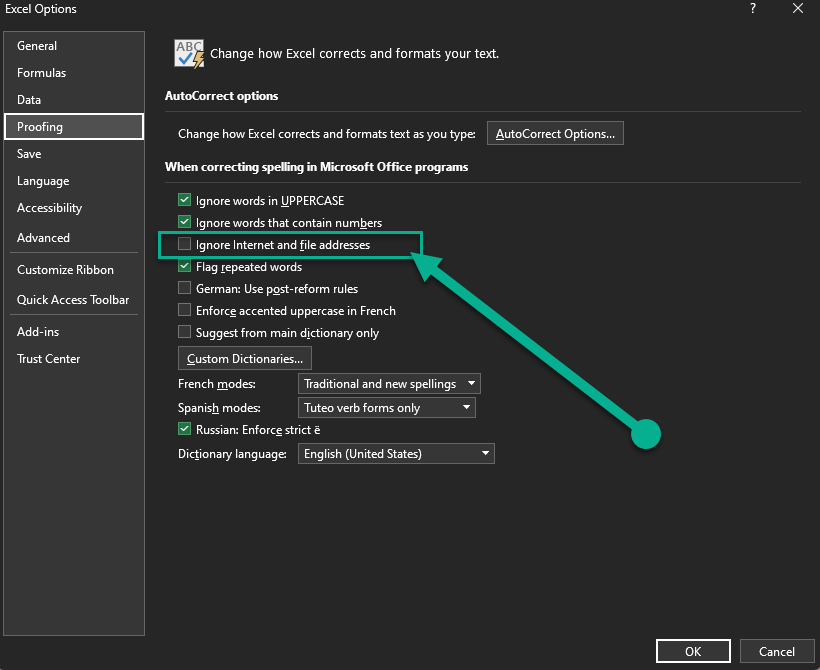820x670 pixels.
Task: Click the Excel Options window title
Action: 41,9
